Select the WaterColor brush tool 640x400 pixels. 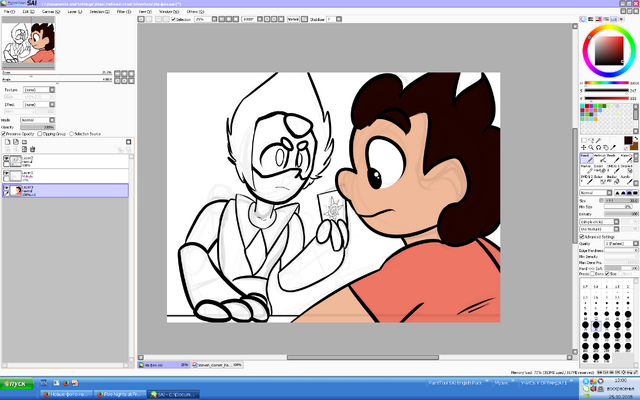pyautogui.click(x=625, y=158)
